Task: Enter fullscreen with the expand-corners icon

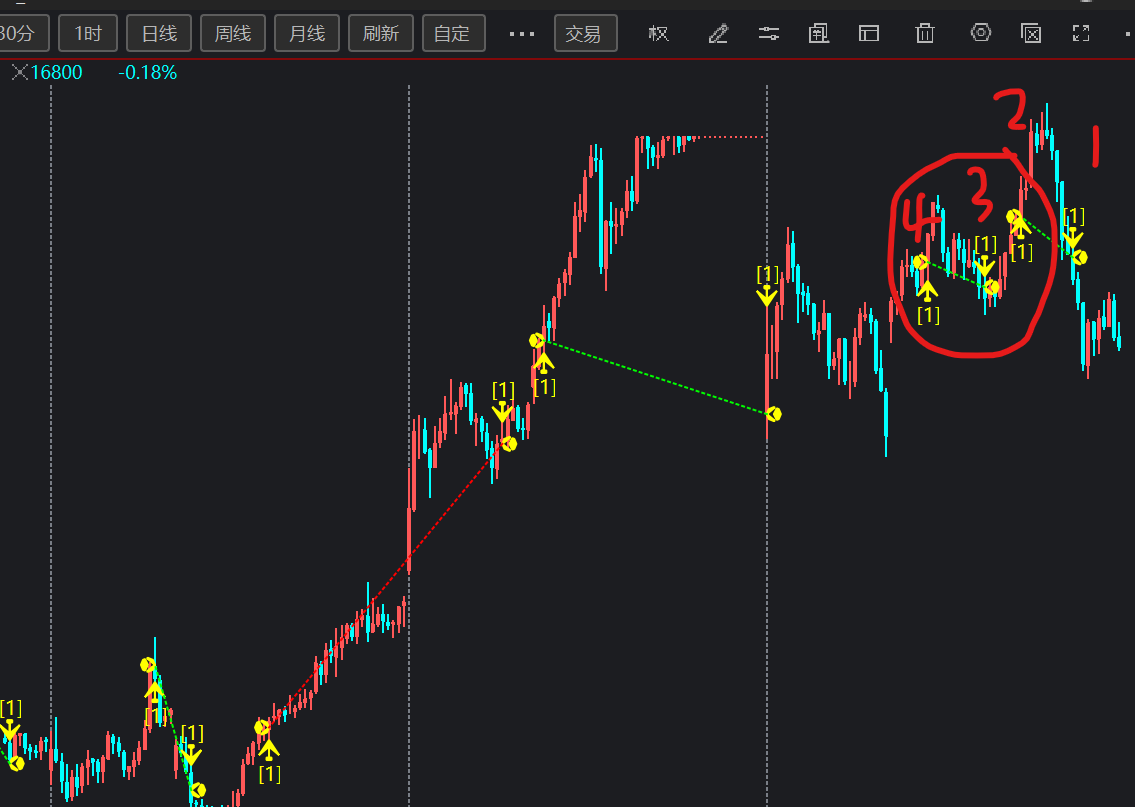Action: tap(1080, 34)
